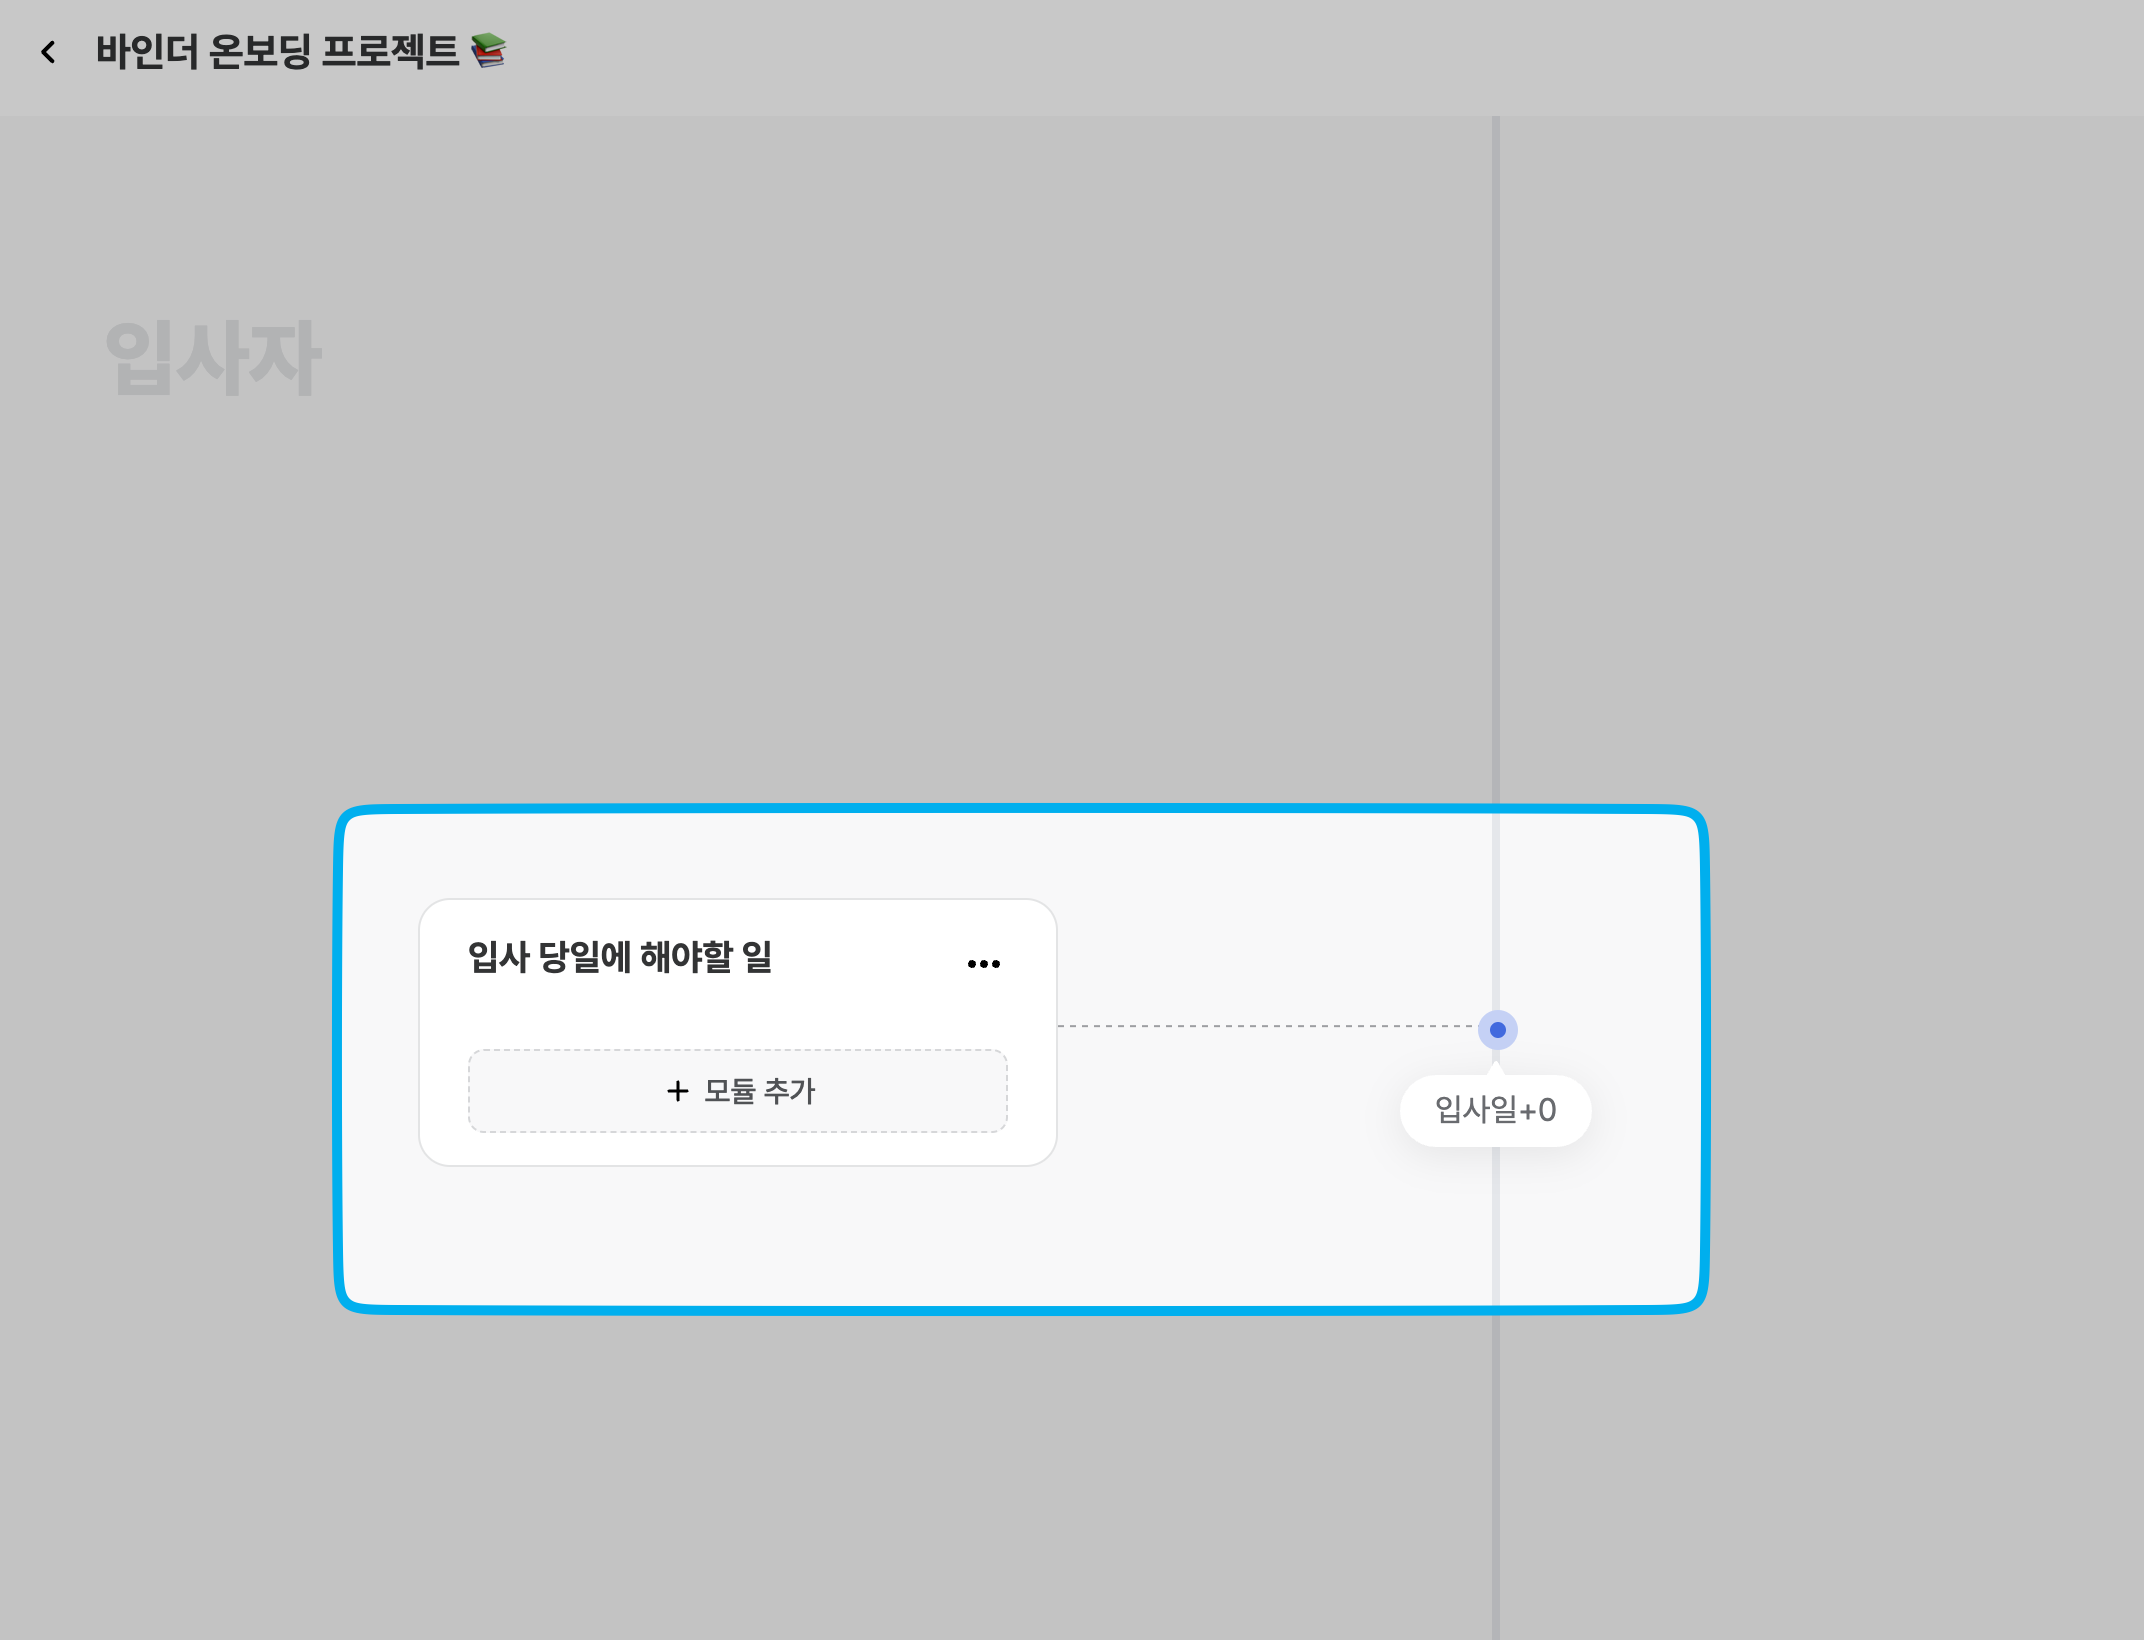Click the 입사일+0 date bubble
The image size is (2144, 1640).
[1495, 1111]
